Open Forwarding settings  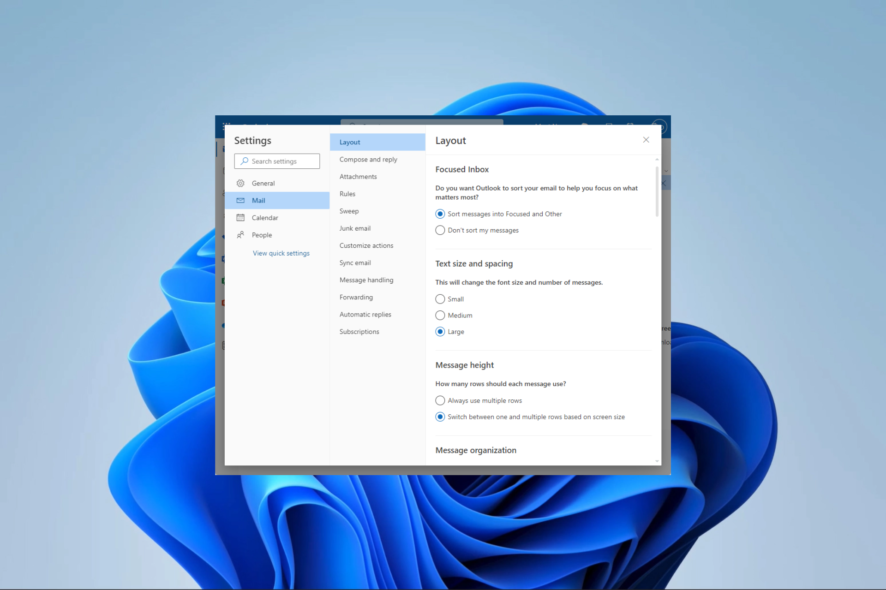tap(377, 297)
